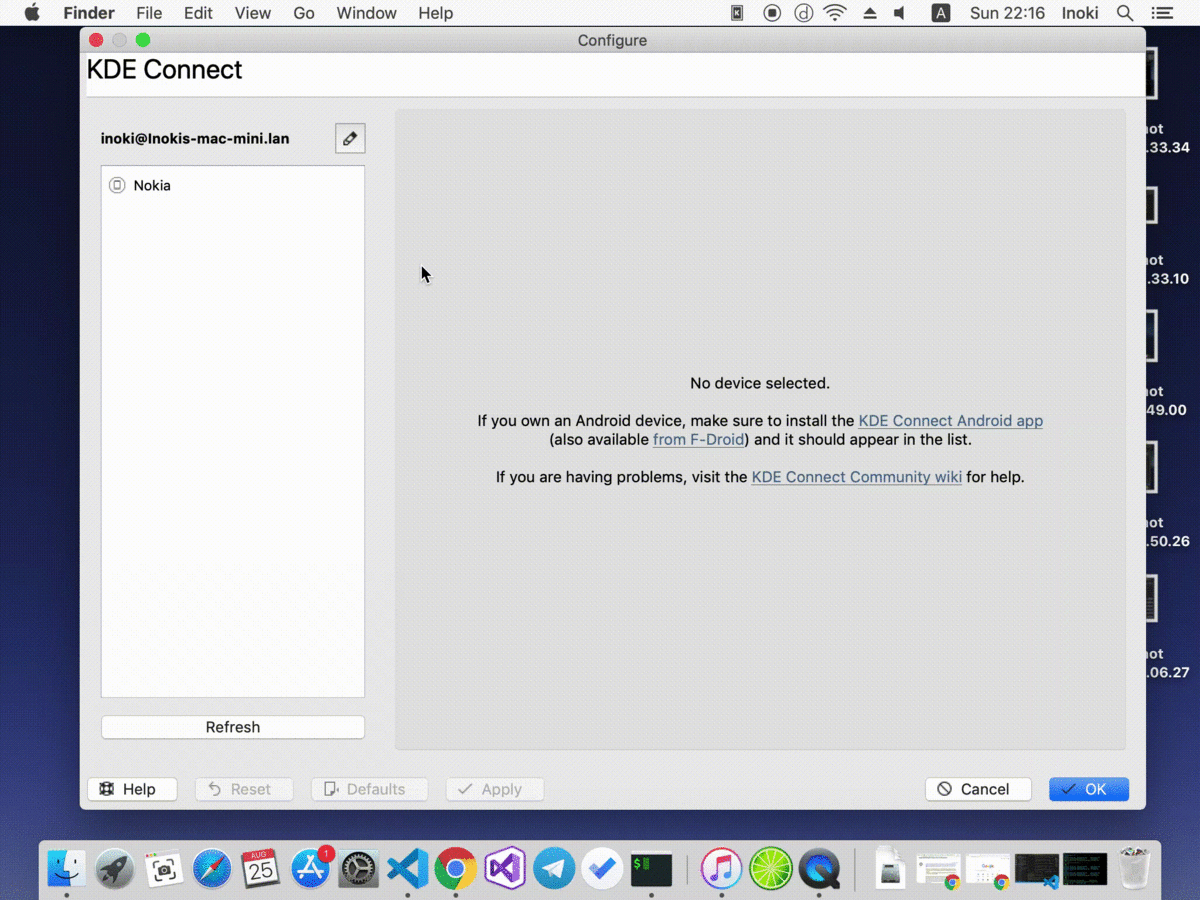This screenshot has height=900, width=1200.
Task: Click the KDE Connect menu bar status icon
Action: point(737,13)
